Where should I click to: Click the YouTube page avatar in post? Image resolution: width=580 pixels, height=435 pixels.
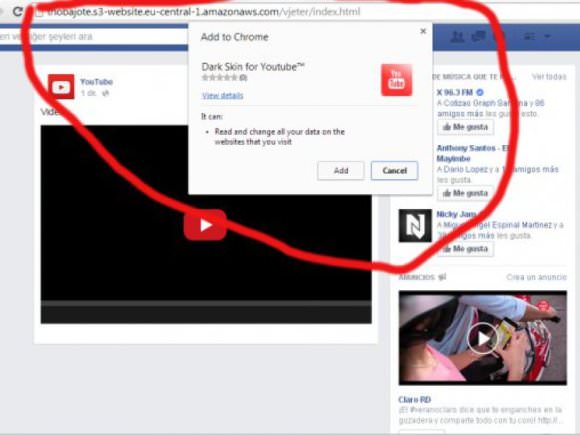point(61,87)
